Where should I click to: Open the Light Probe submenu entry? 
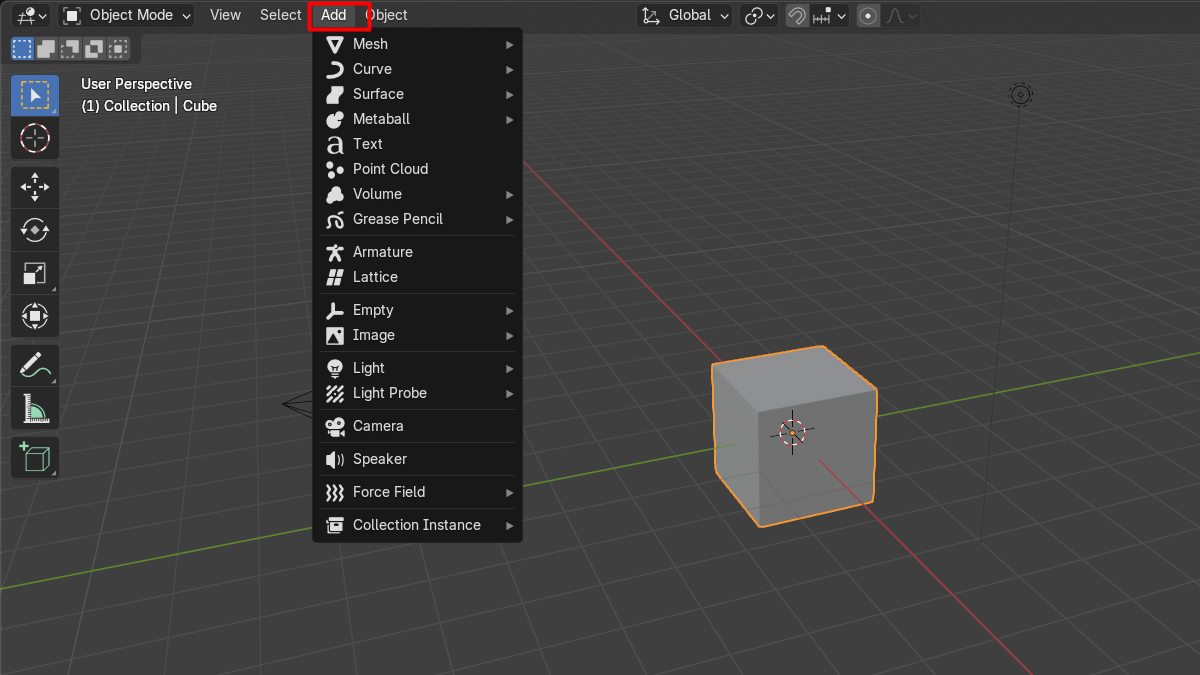418,393
